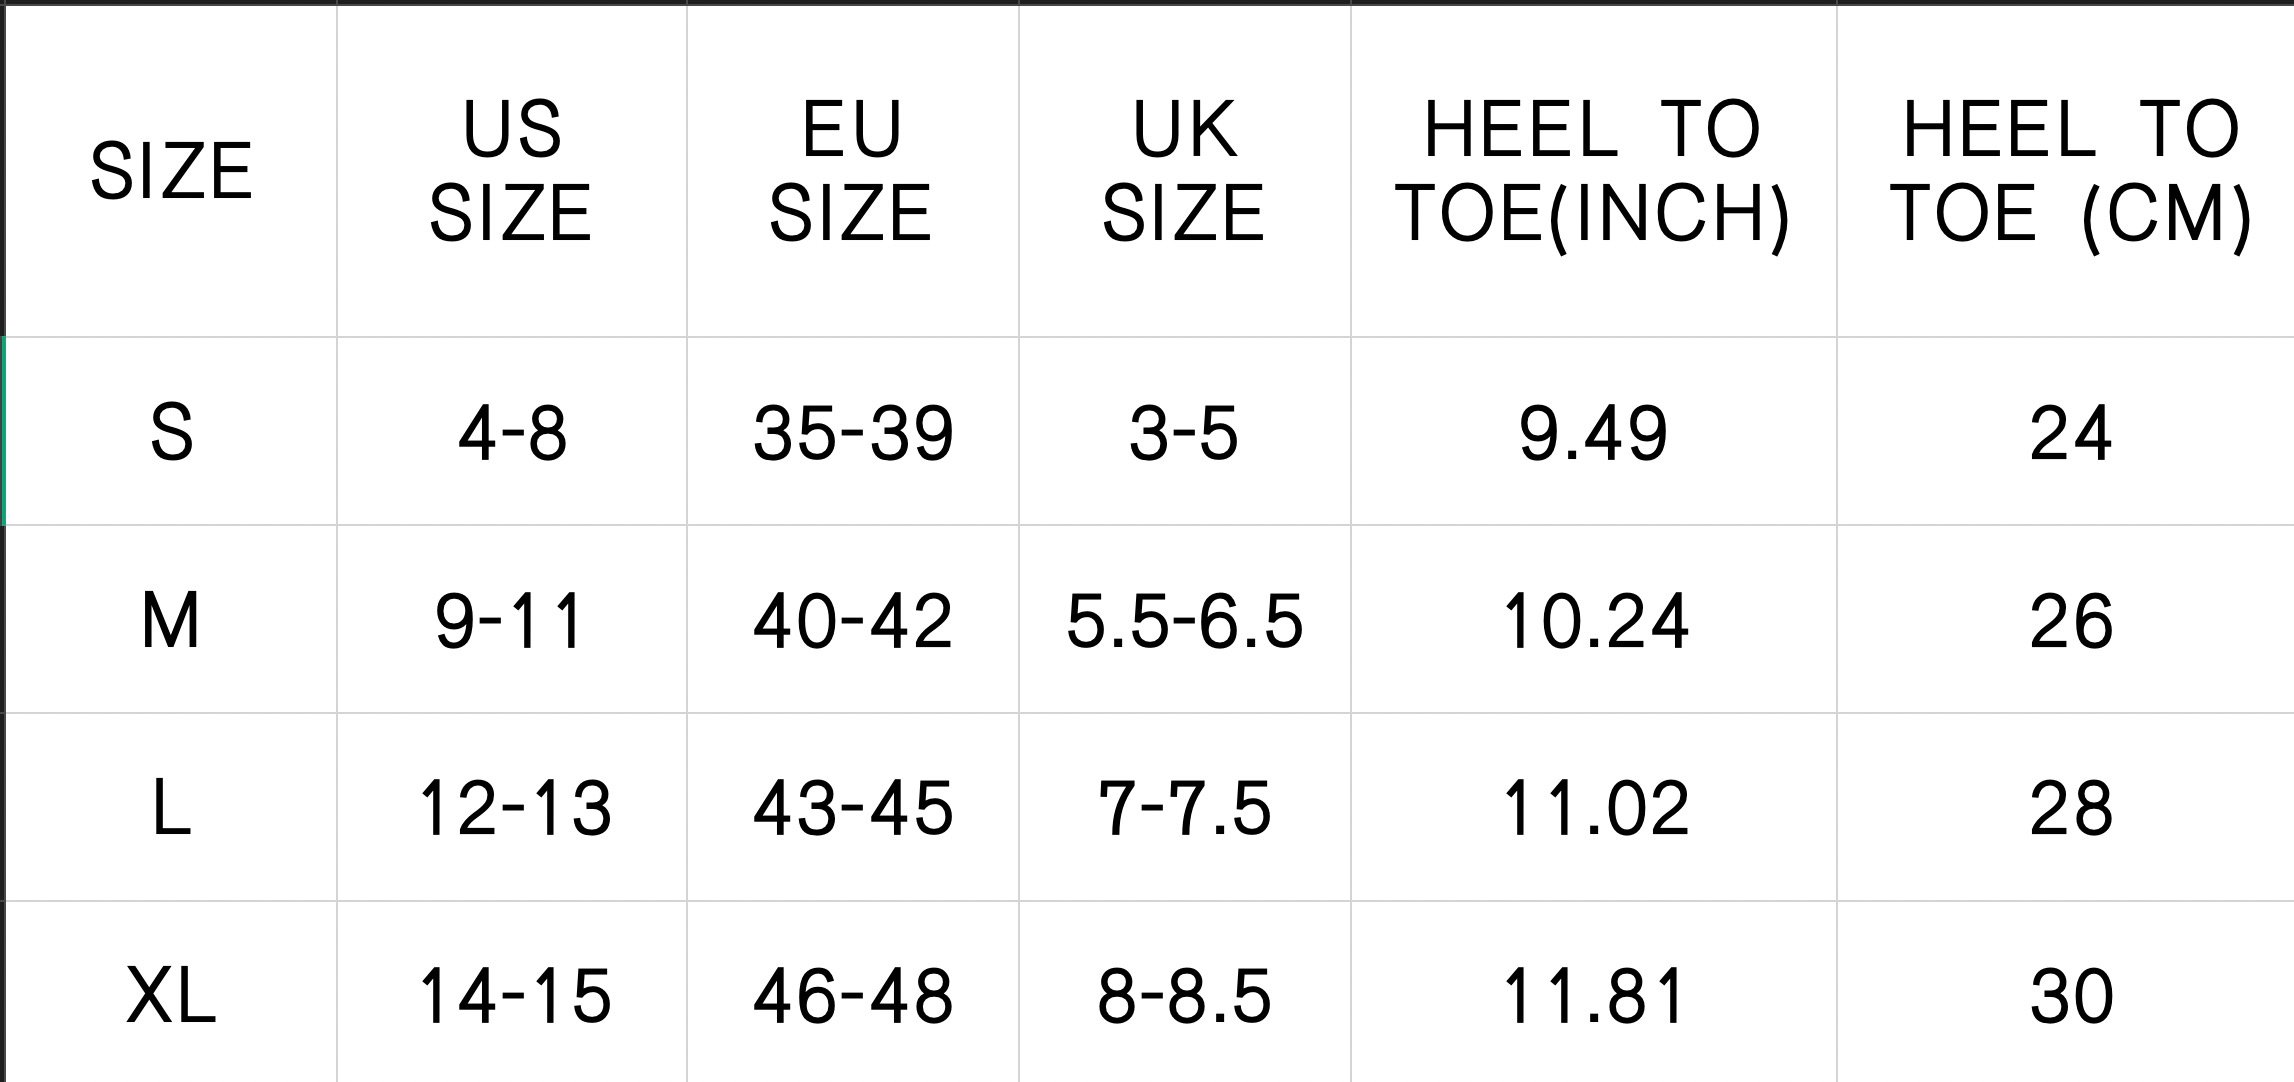This screenshot has height=1082, width=2294.
Task: Click the M size row label
Action: pyautogui.click(x=171, y=620)
